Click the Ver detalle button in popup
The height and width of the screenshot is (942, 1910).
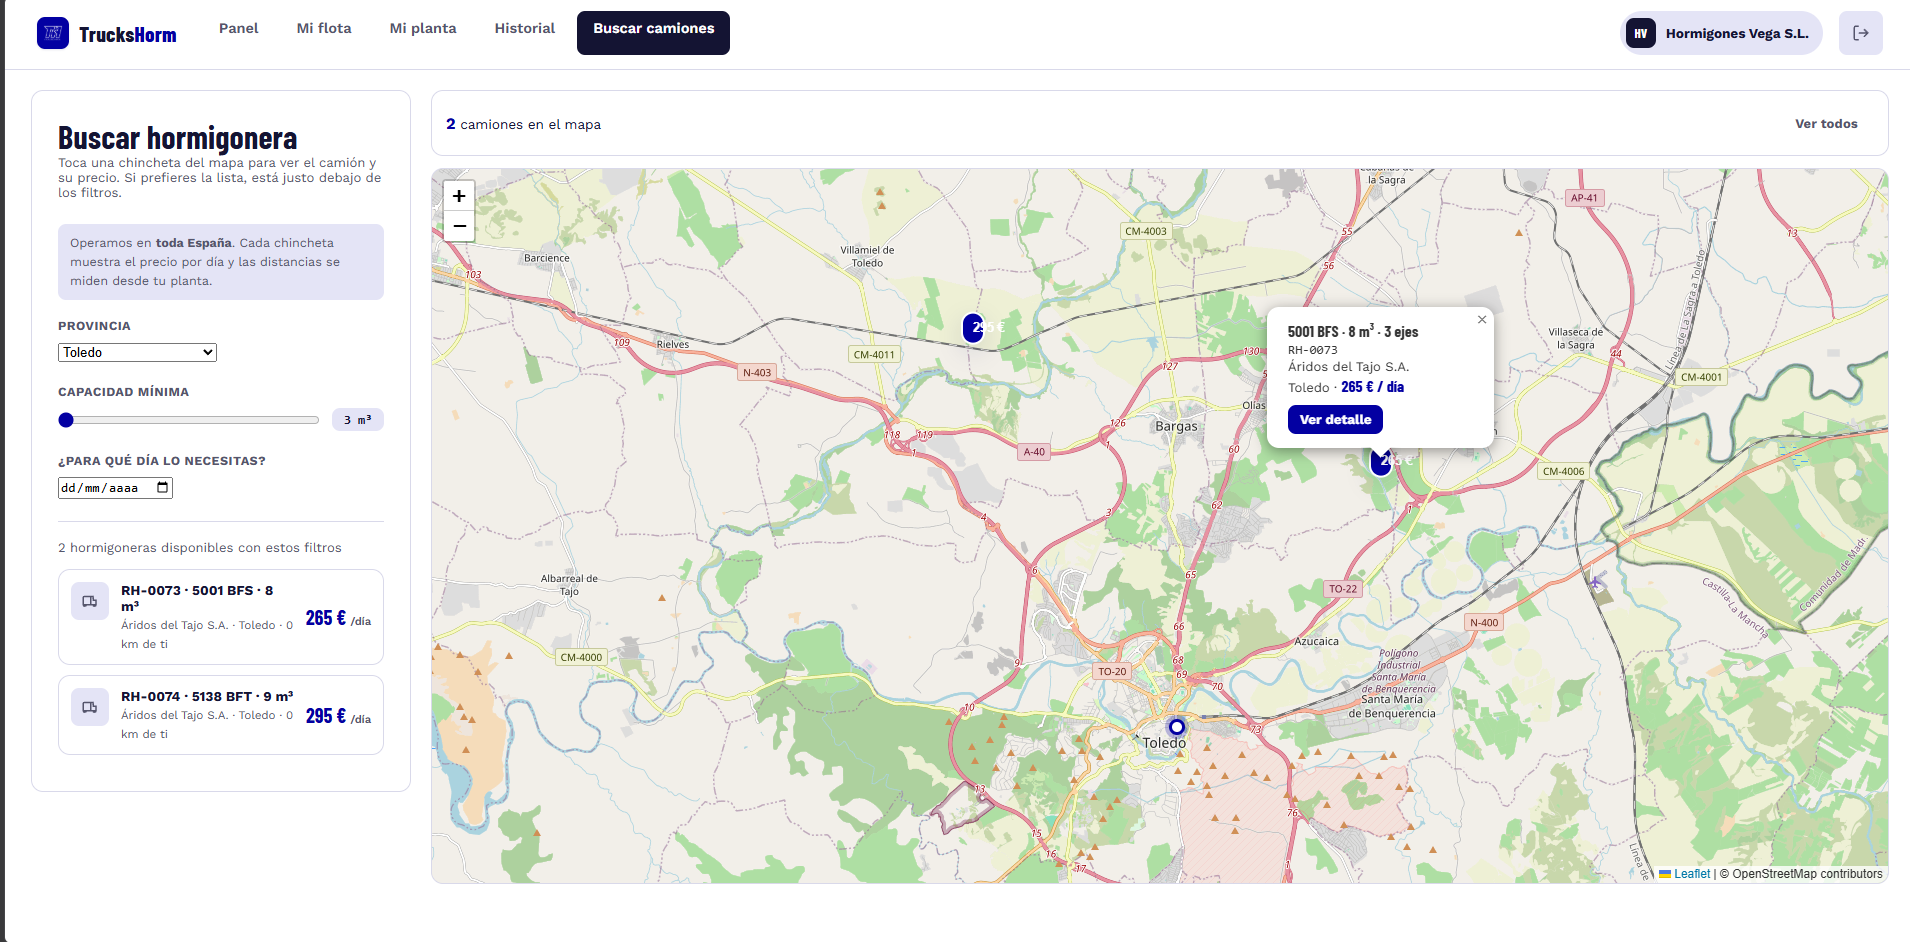click(1335, 420)
